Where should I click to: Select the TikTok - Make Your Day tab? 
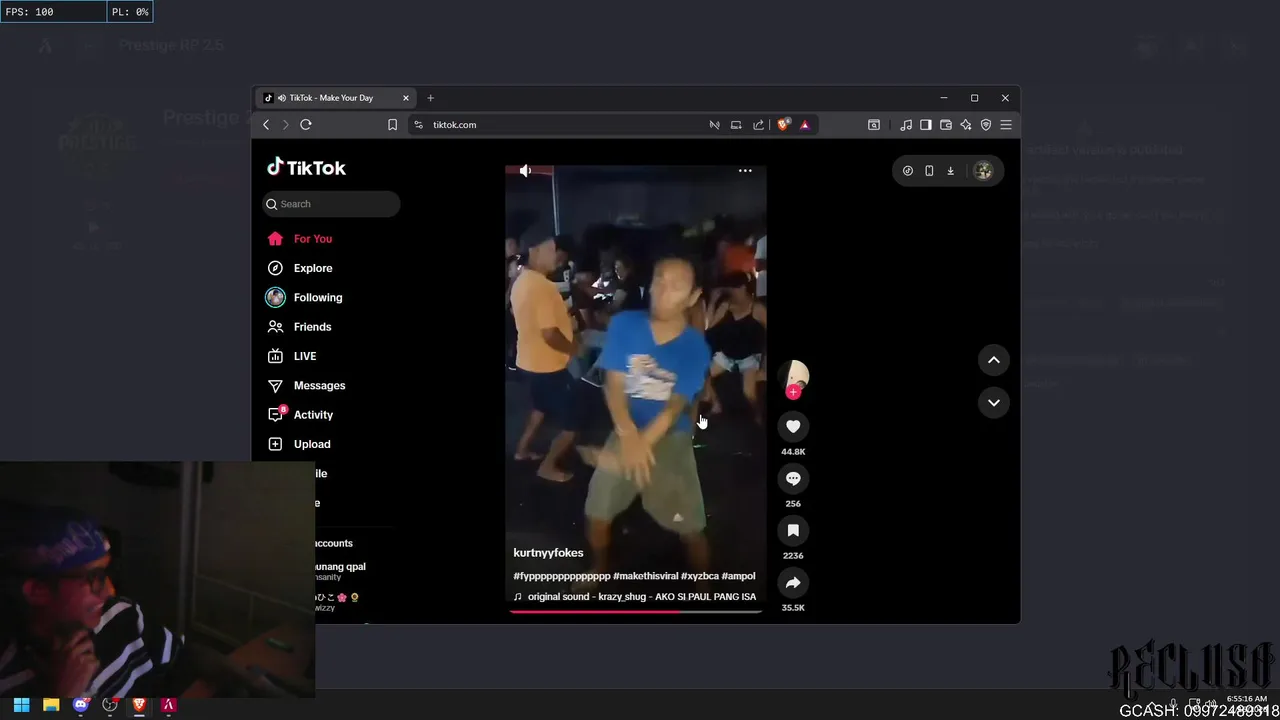(336, 98)
